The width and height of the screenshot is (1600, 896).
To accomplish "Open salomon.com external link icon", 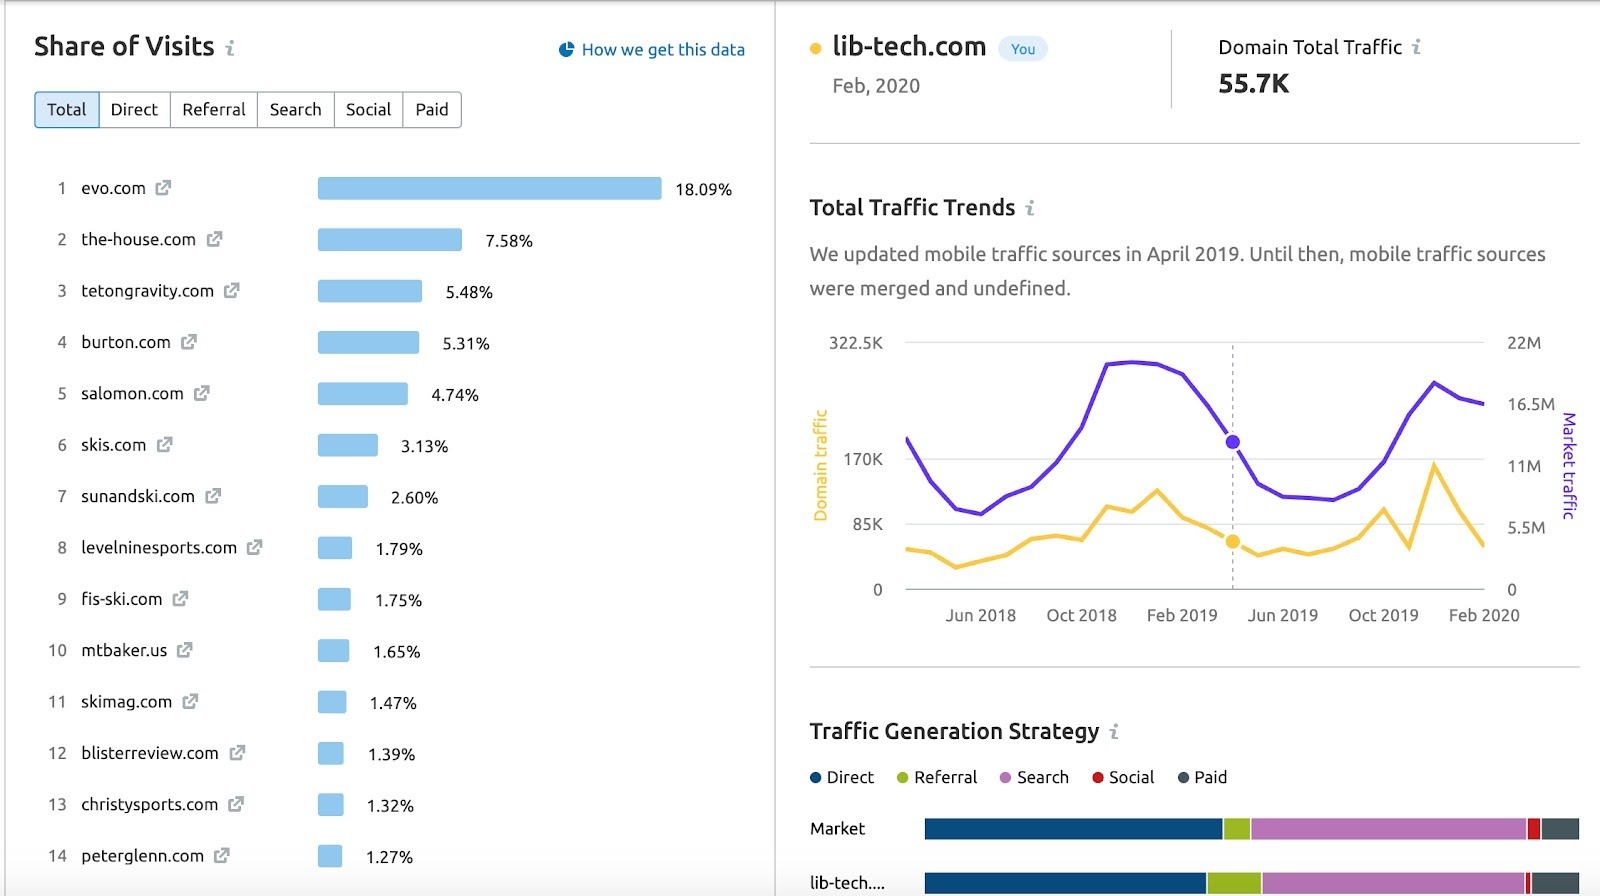I will 202,393.
